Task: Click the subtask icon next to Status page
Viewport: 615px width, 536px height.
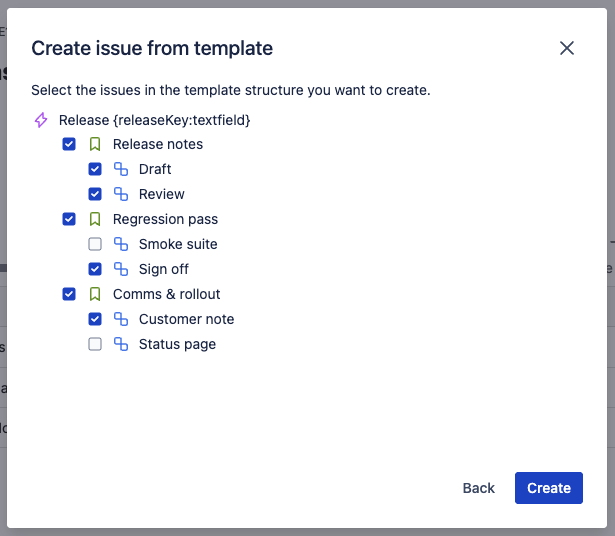Action: (x=121, y=344)
